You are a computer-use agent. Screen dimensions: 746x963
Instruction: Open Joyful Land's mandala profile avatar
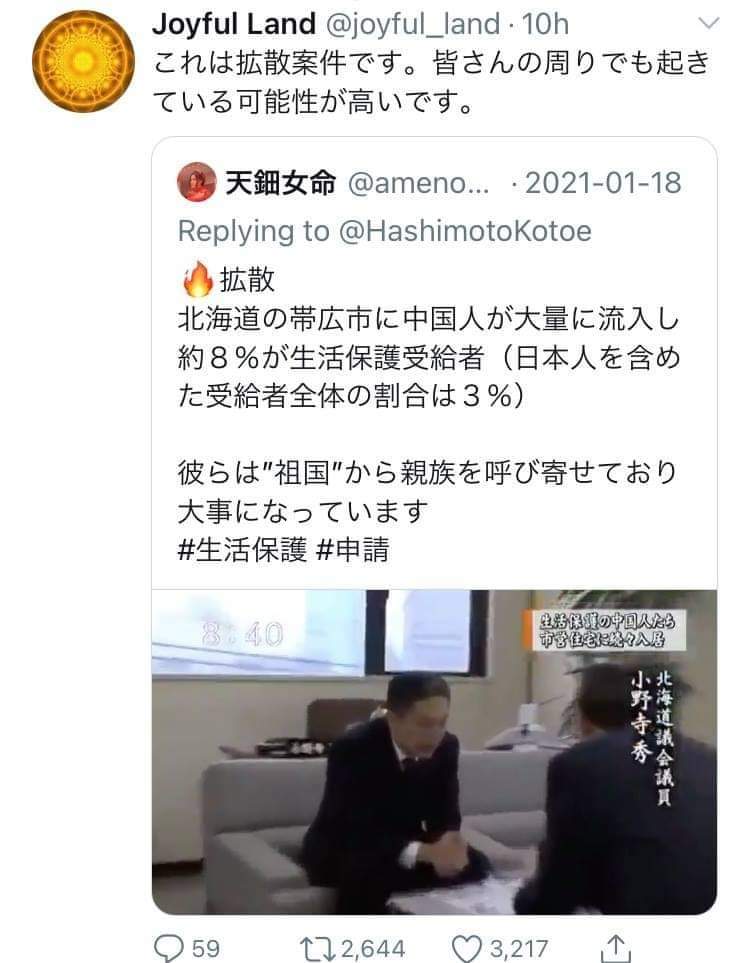(x=84, y=61)
